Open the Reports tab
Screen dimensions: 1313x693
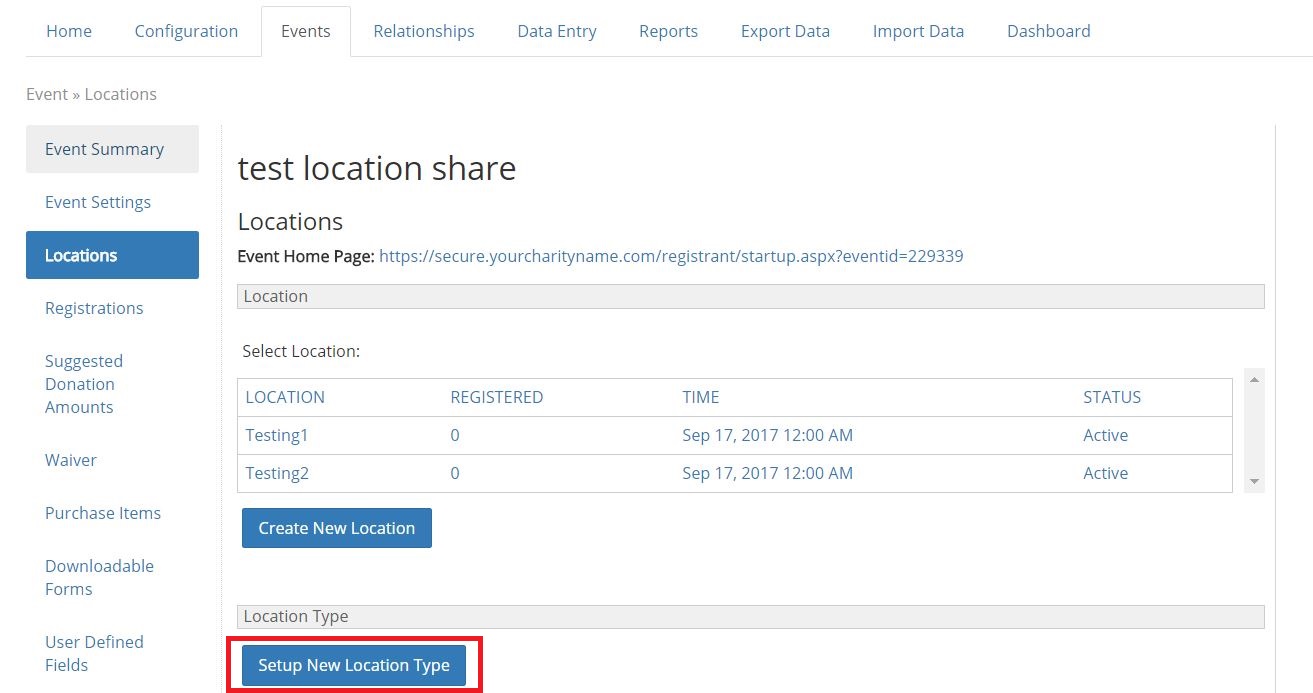point(668,31)
